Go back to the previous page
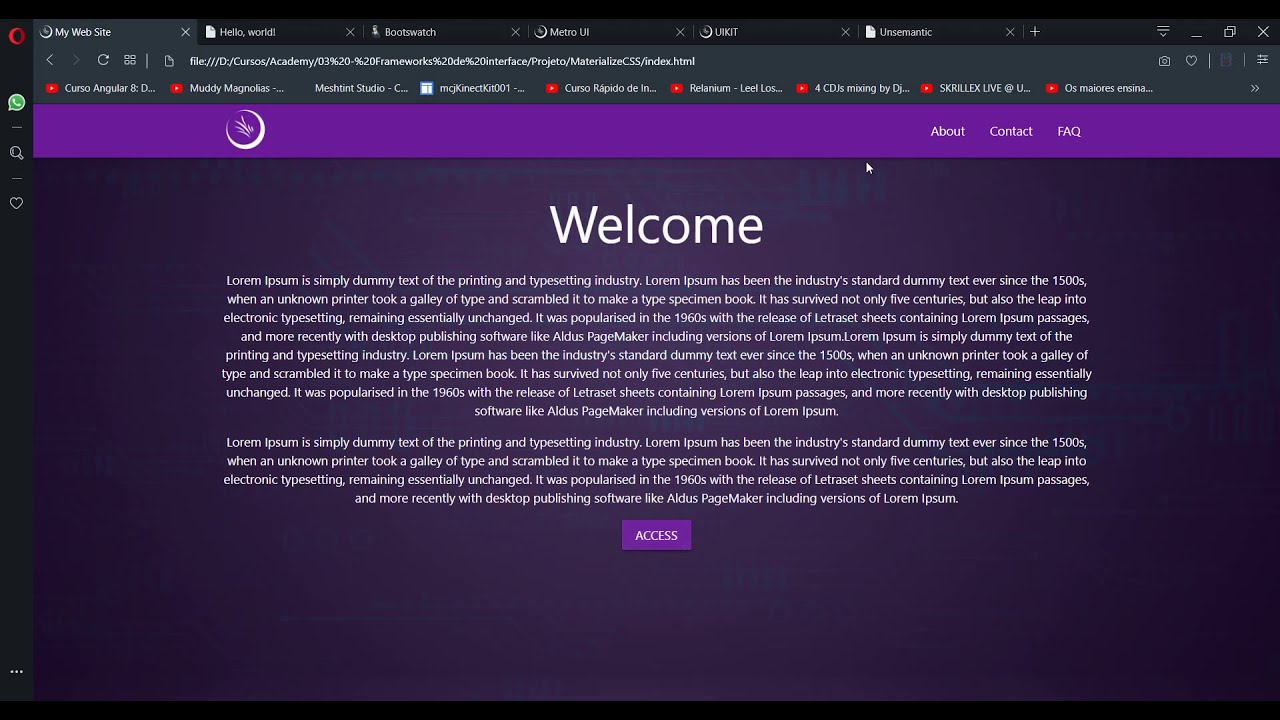Viewport: 1280px width, 720px height. click(x=49, y=61)
